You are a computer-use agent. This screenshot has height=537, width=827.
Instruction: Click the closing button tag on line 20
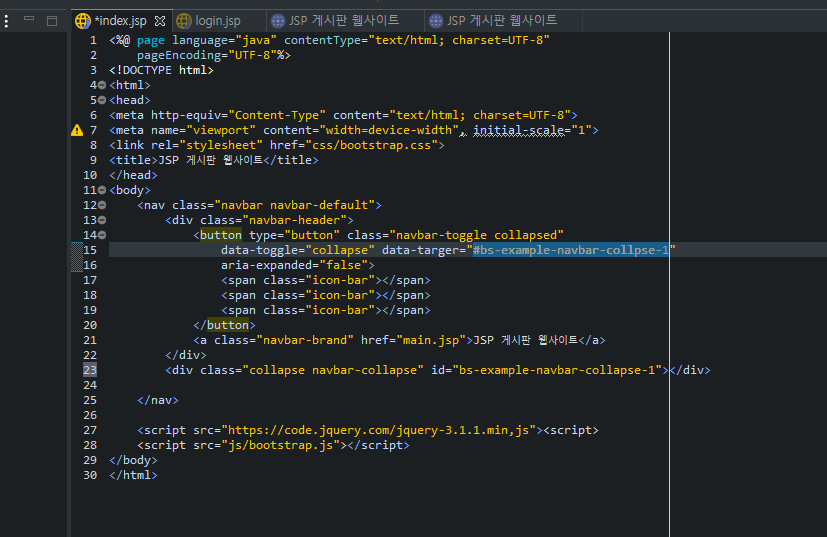click(x=224, y=325)
